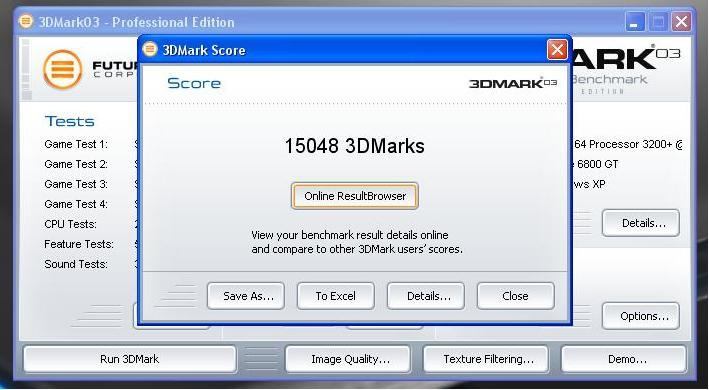This screenshot has height=390, width=709.
Task: Minimize the 3DMark03 main window
Action: (635, 22)
